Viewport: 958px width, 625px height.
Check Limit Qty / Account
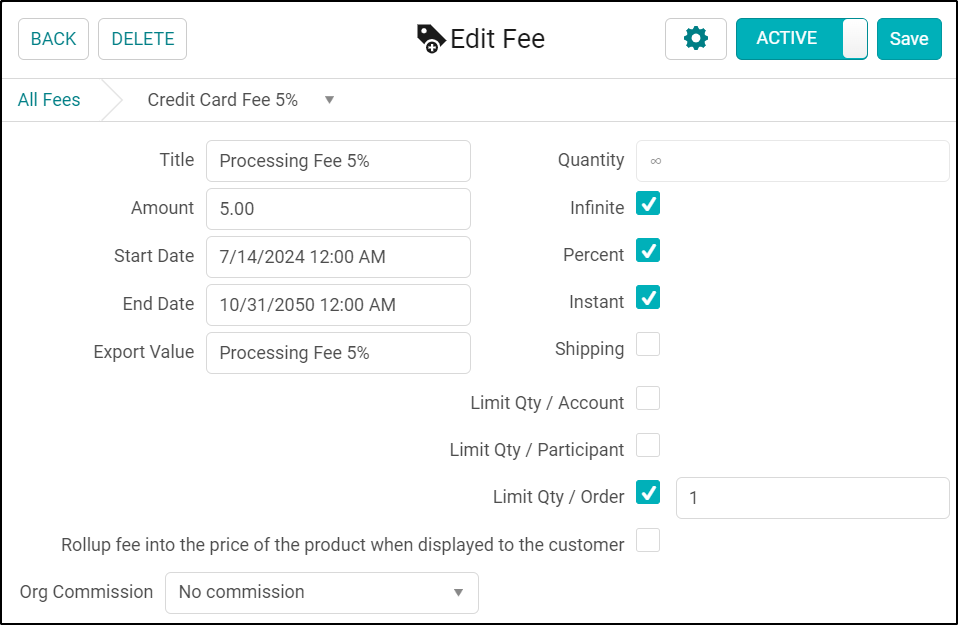tap(648, 397)
